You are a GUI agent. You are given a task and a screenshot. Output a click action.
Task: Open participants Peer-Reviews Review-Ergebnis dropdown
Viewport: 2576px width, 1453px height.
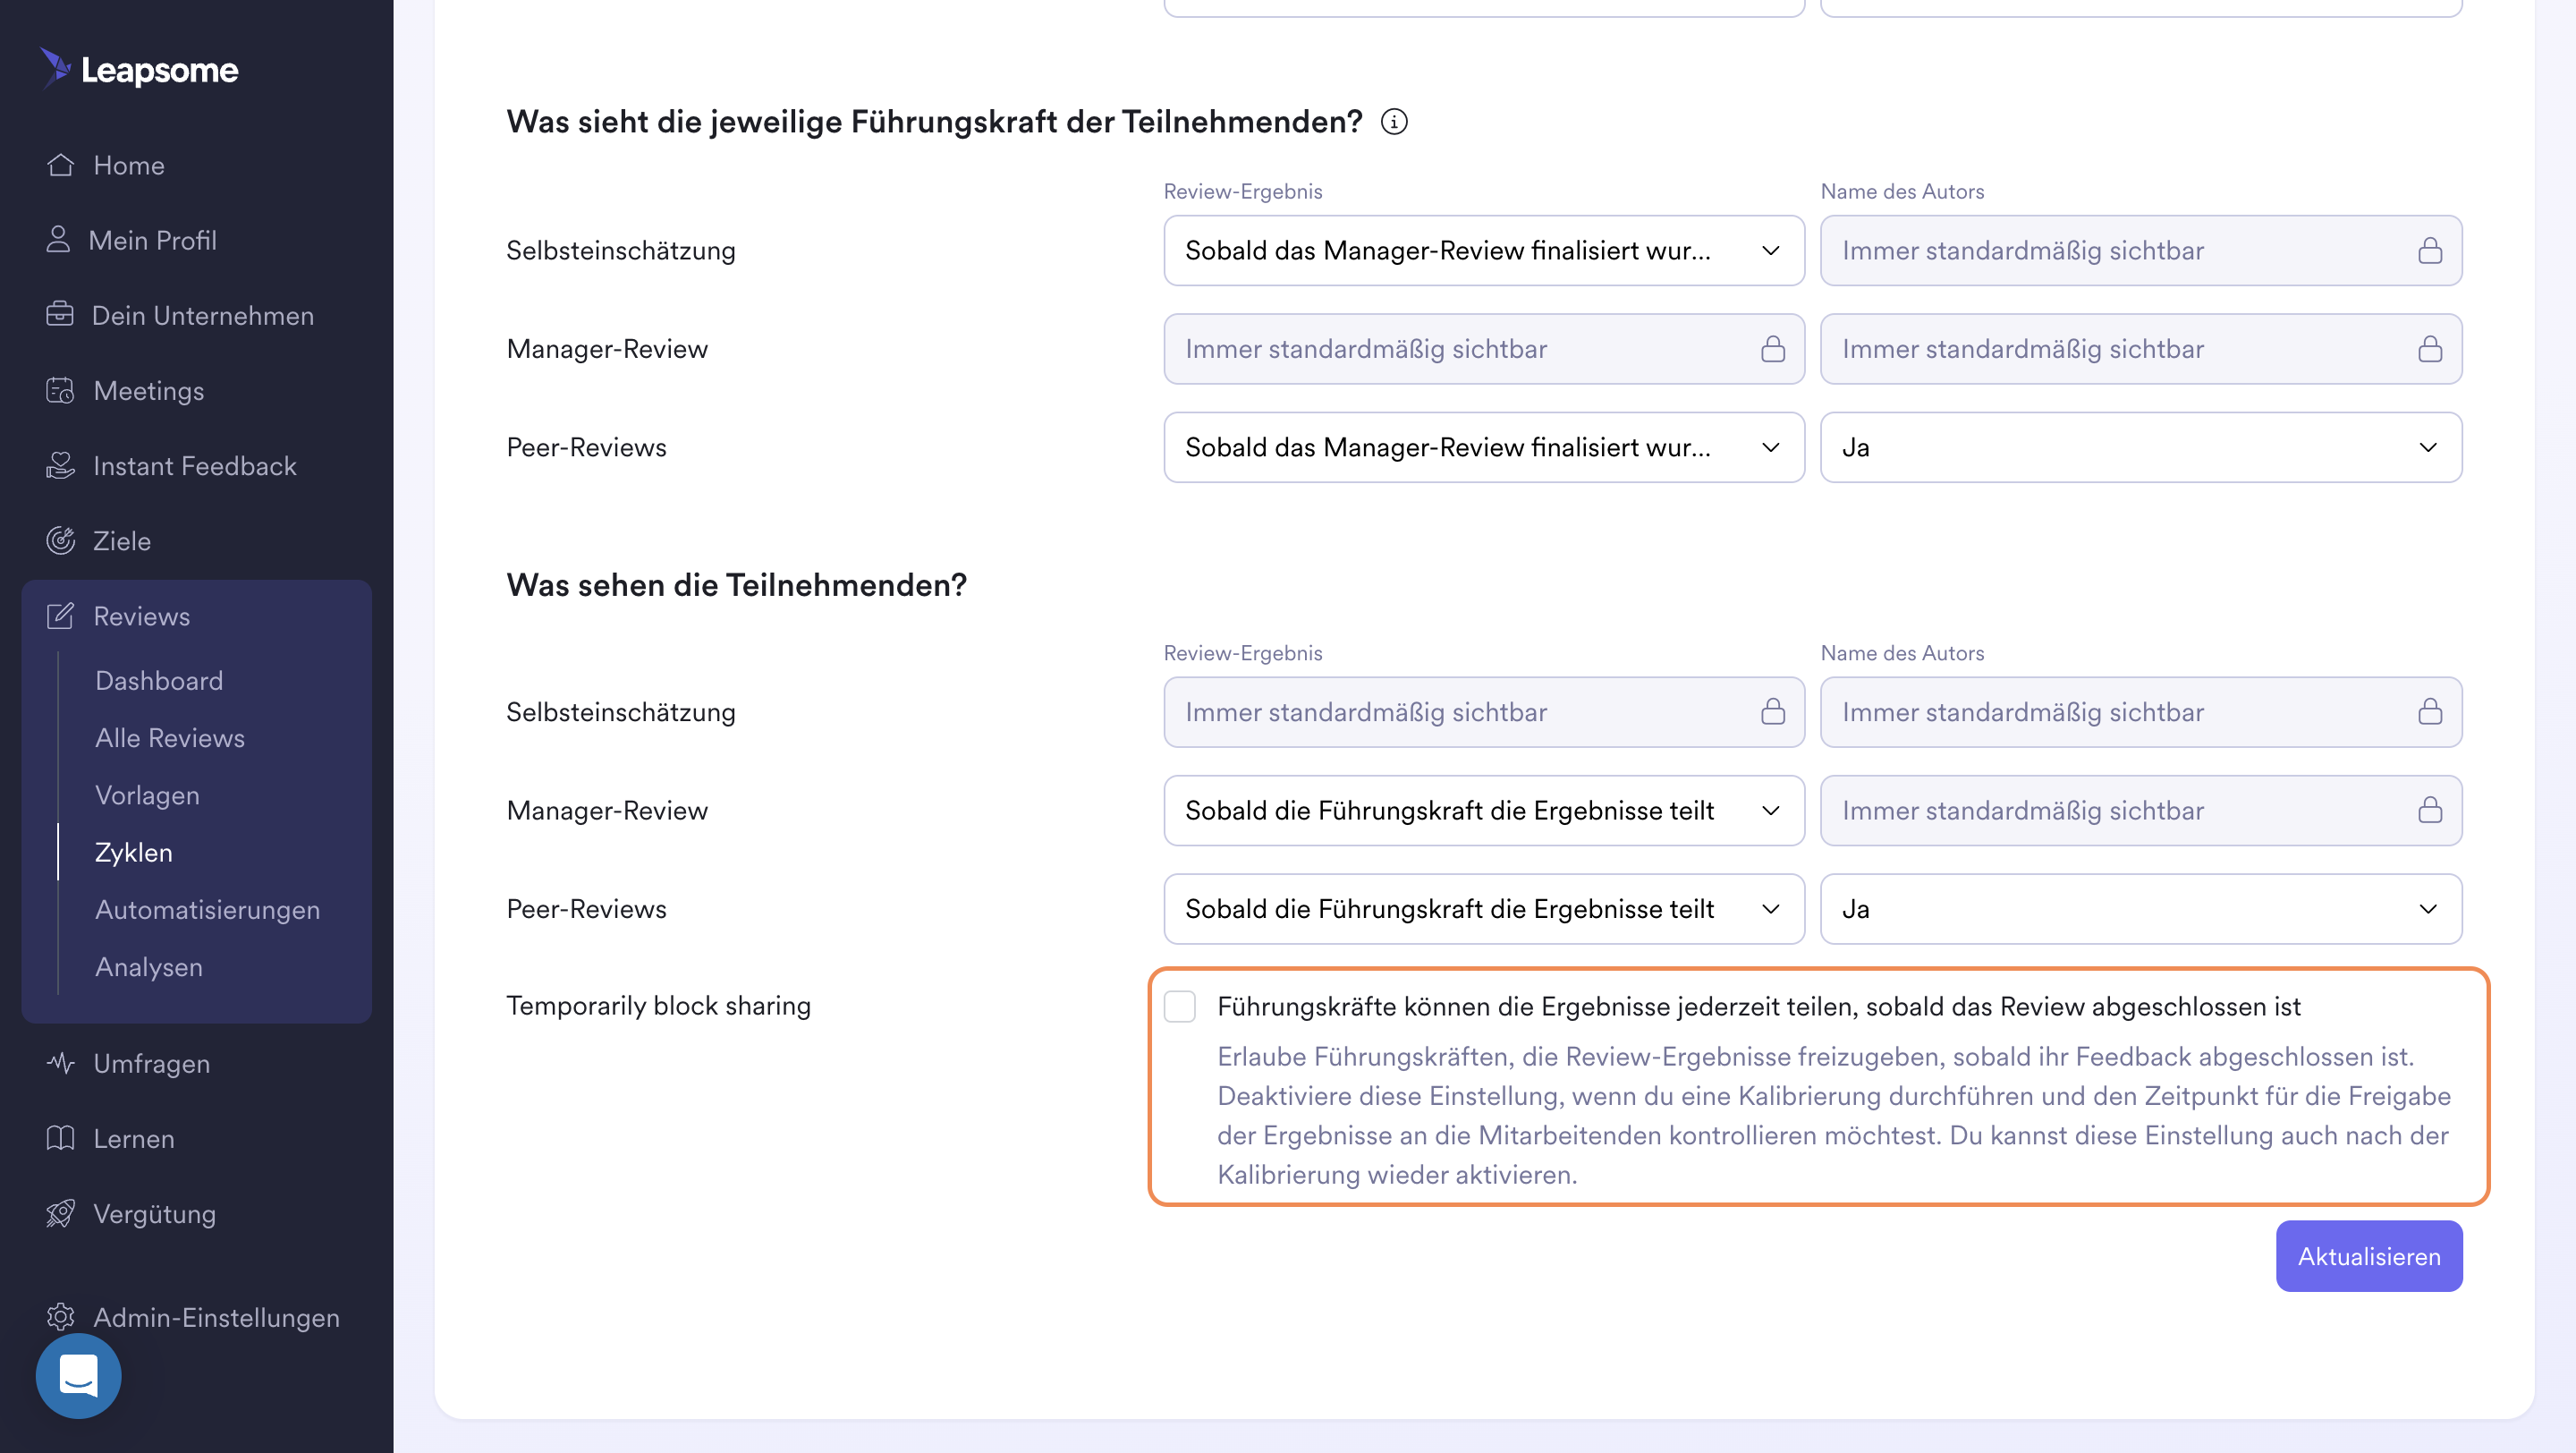1484,909
